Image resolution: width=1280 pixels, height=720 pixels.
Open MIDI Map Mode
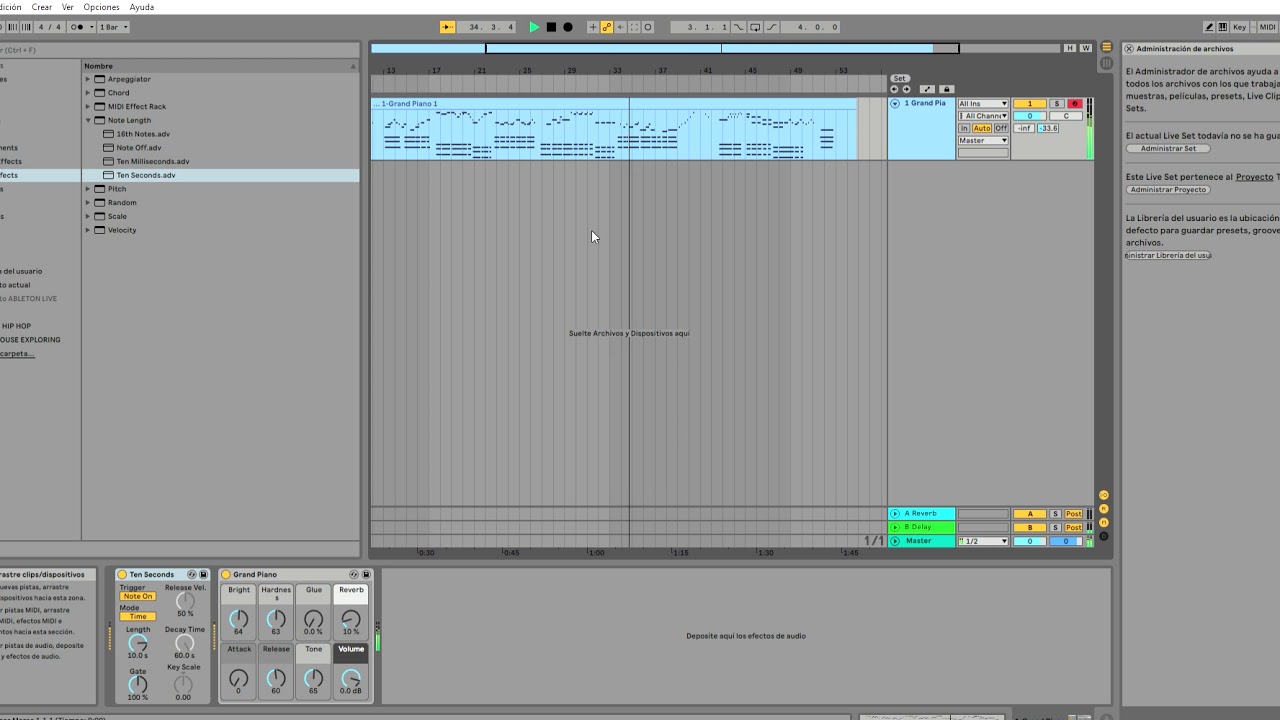(1268, 27)
